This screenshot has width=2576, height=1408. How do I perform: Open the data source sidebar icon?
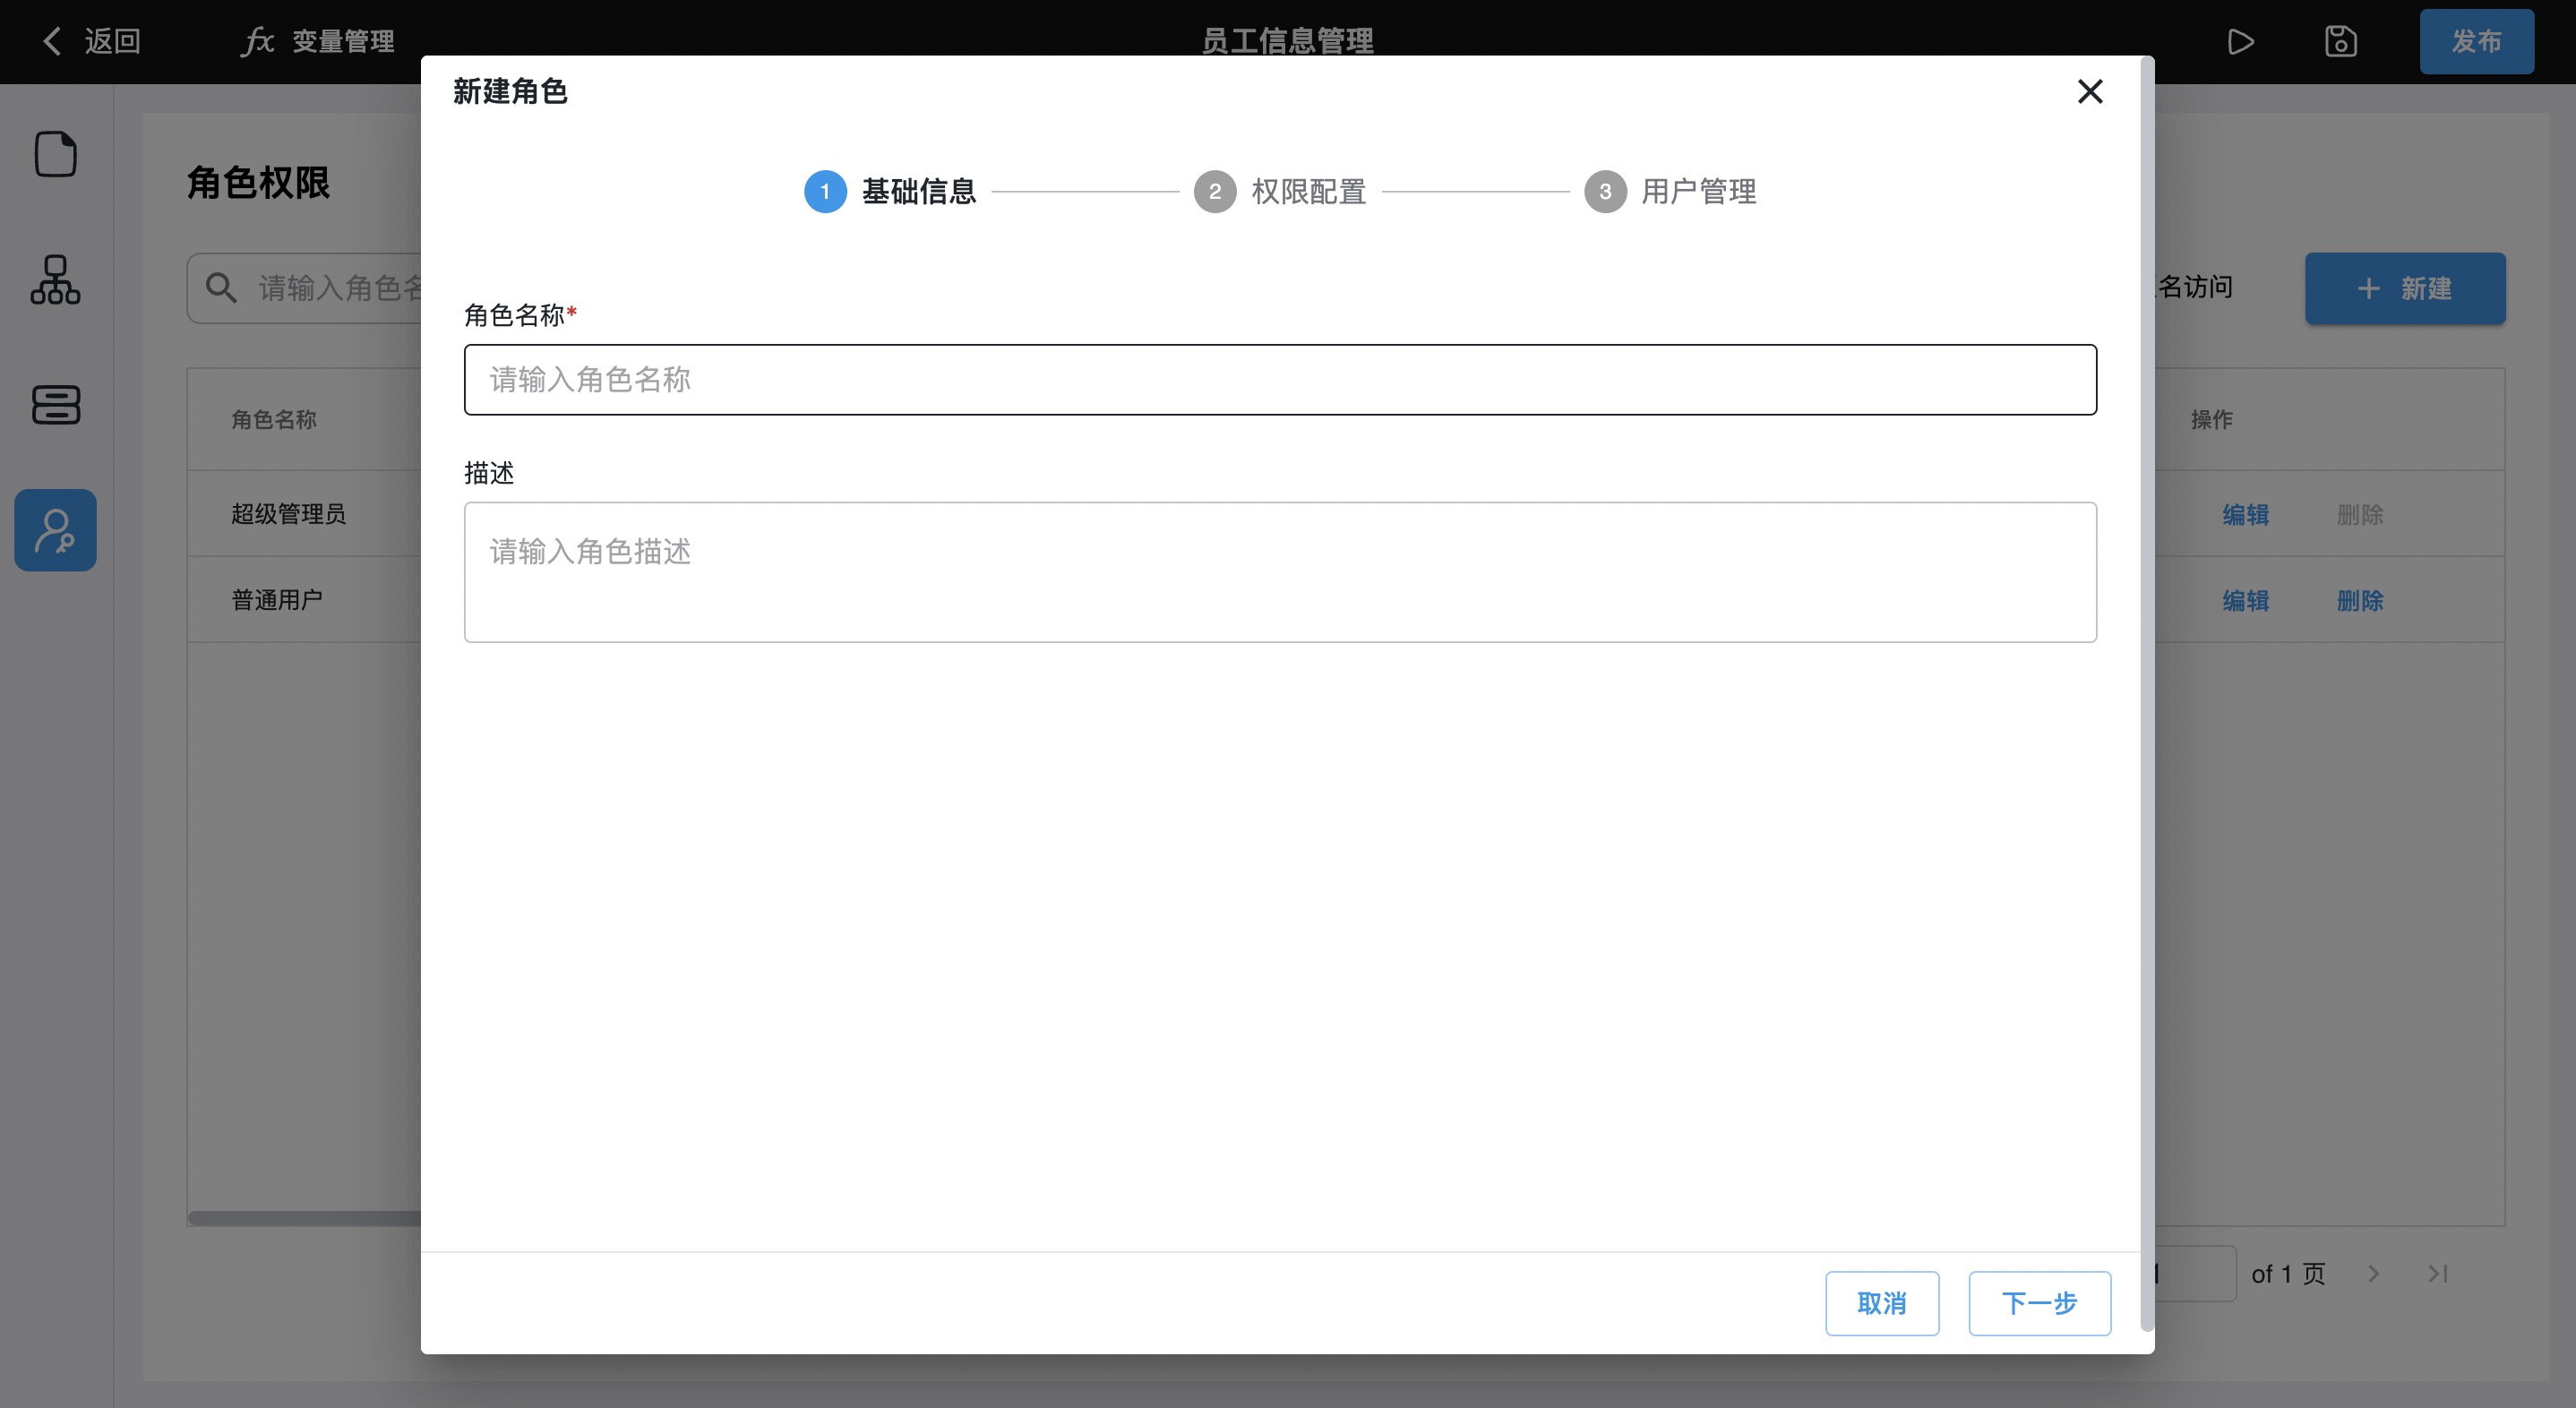(56, 404)
